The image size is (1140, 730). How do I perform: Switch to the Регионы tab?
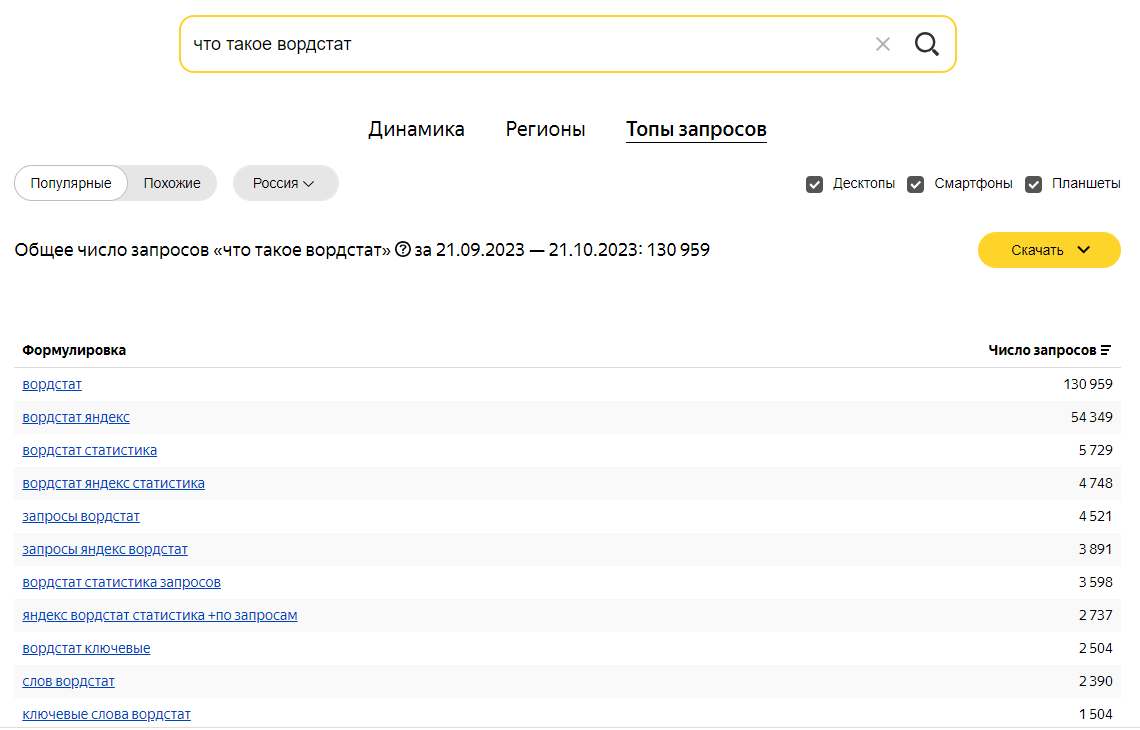tap(545, 129)
